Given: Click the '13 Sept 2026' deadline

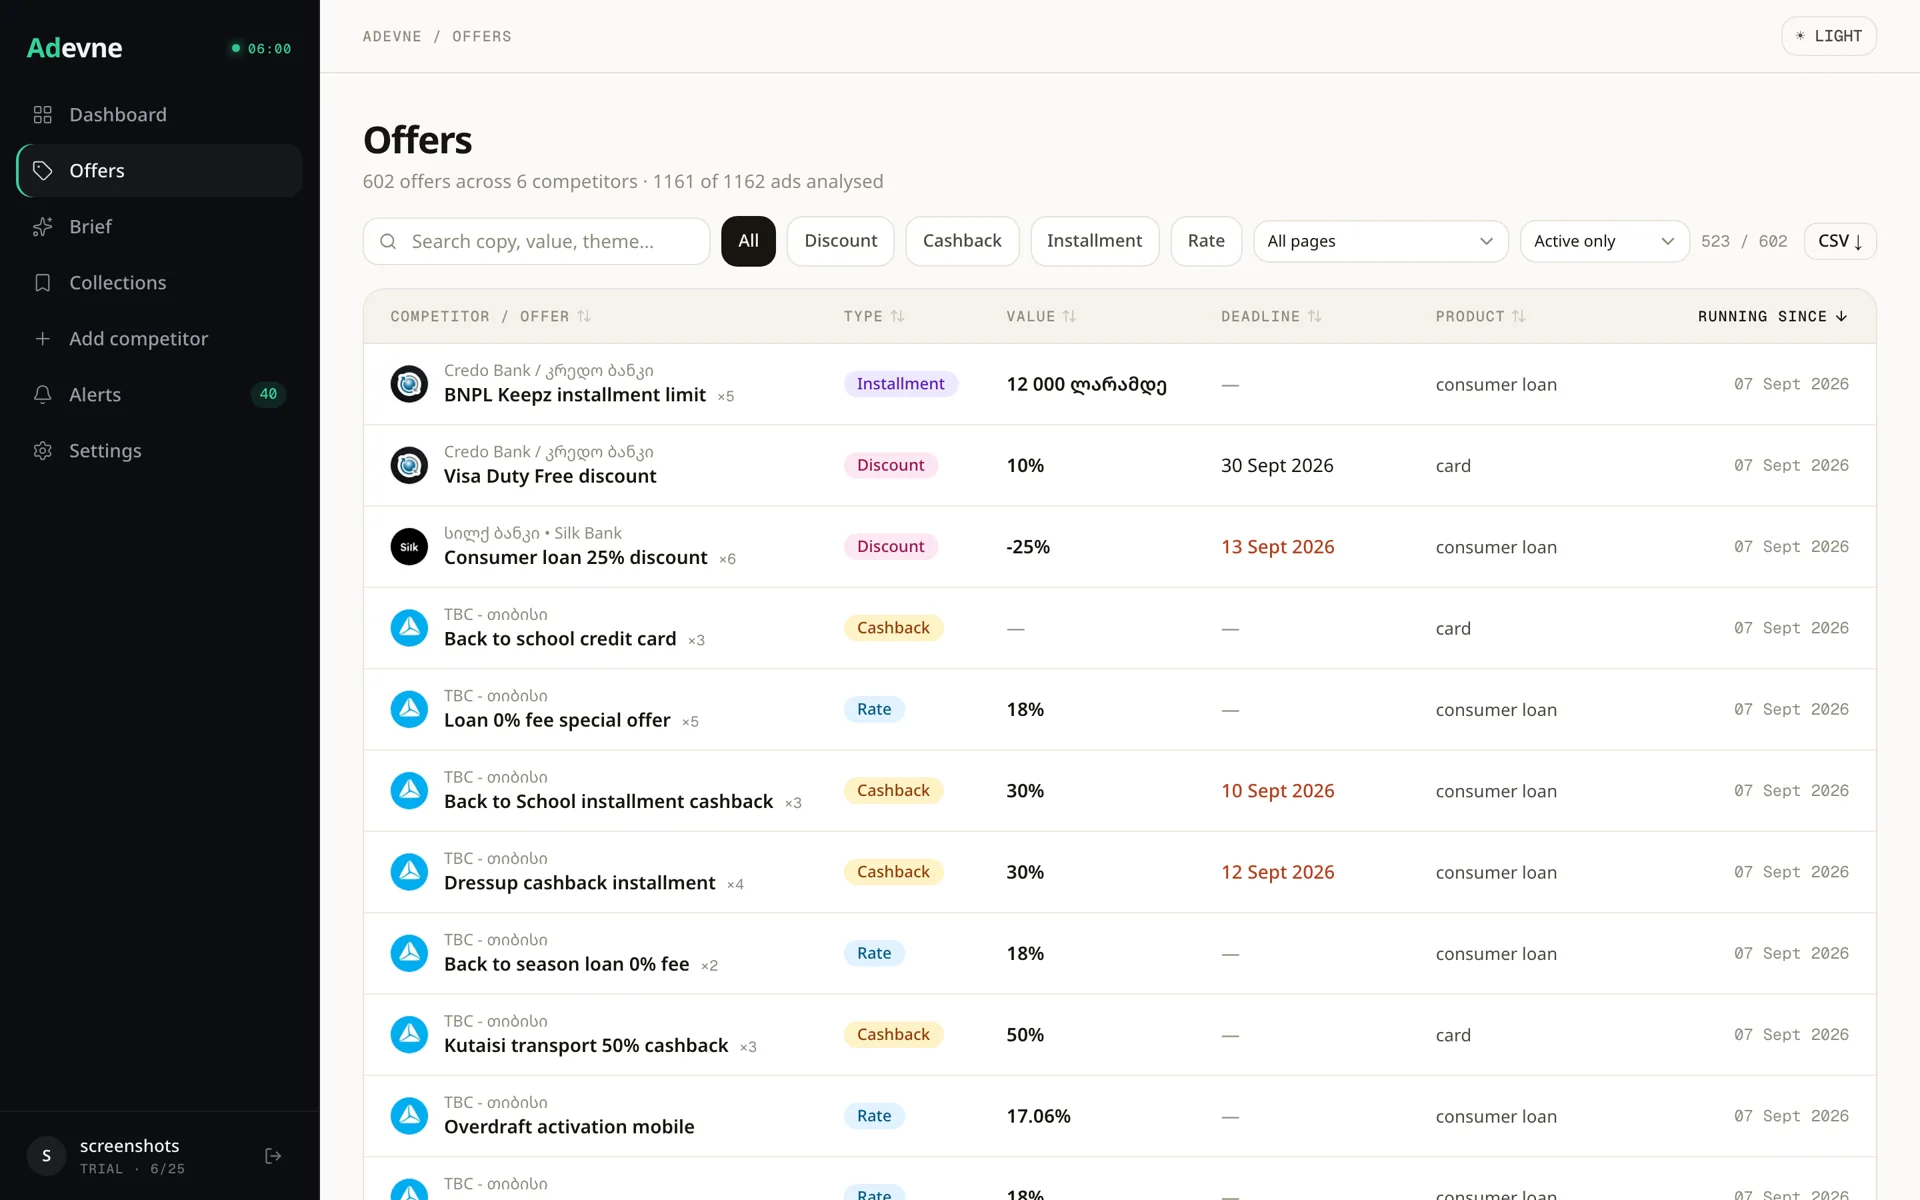Looking at the screenshot, I should click(1277, 547).
